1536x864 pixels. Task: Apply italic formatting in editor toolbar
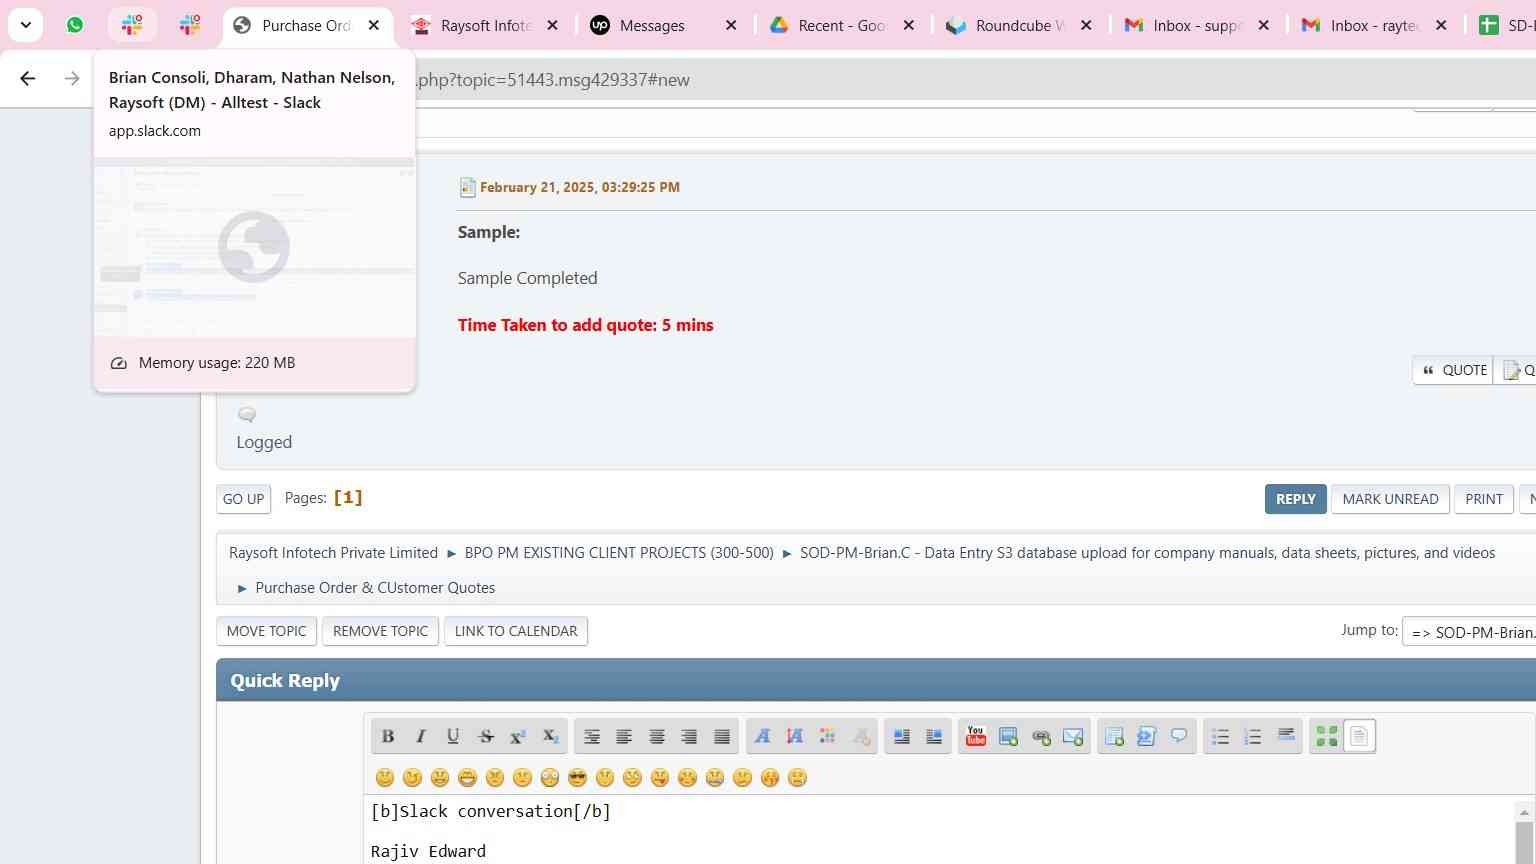[x=421, y=737]
